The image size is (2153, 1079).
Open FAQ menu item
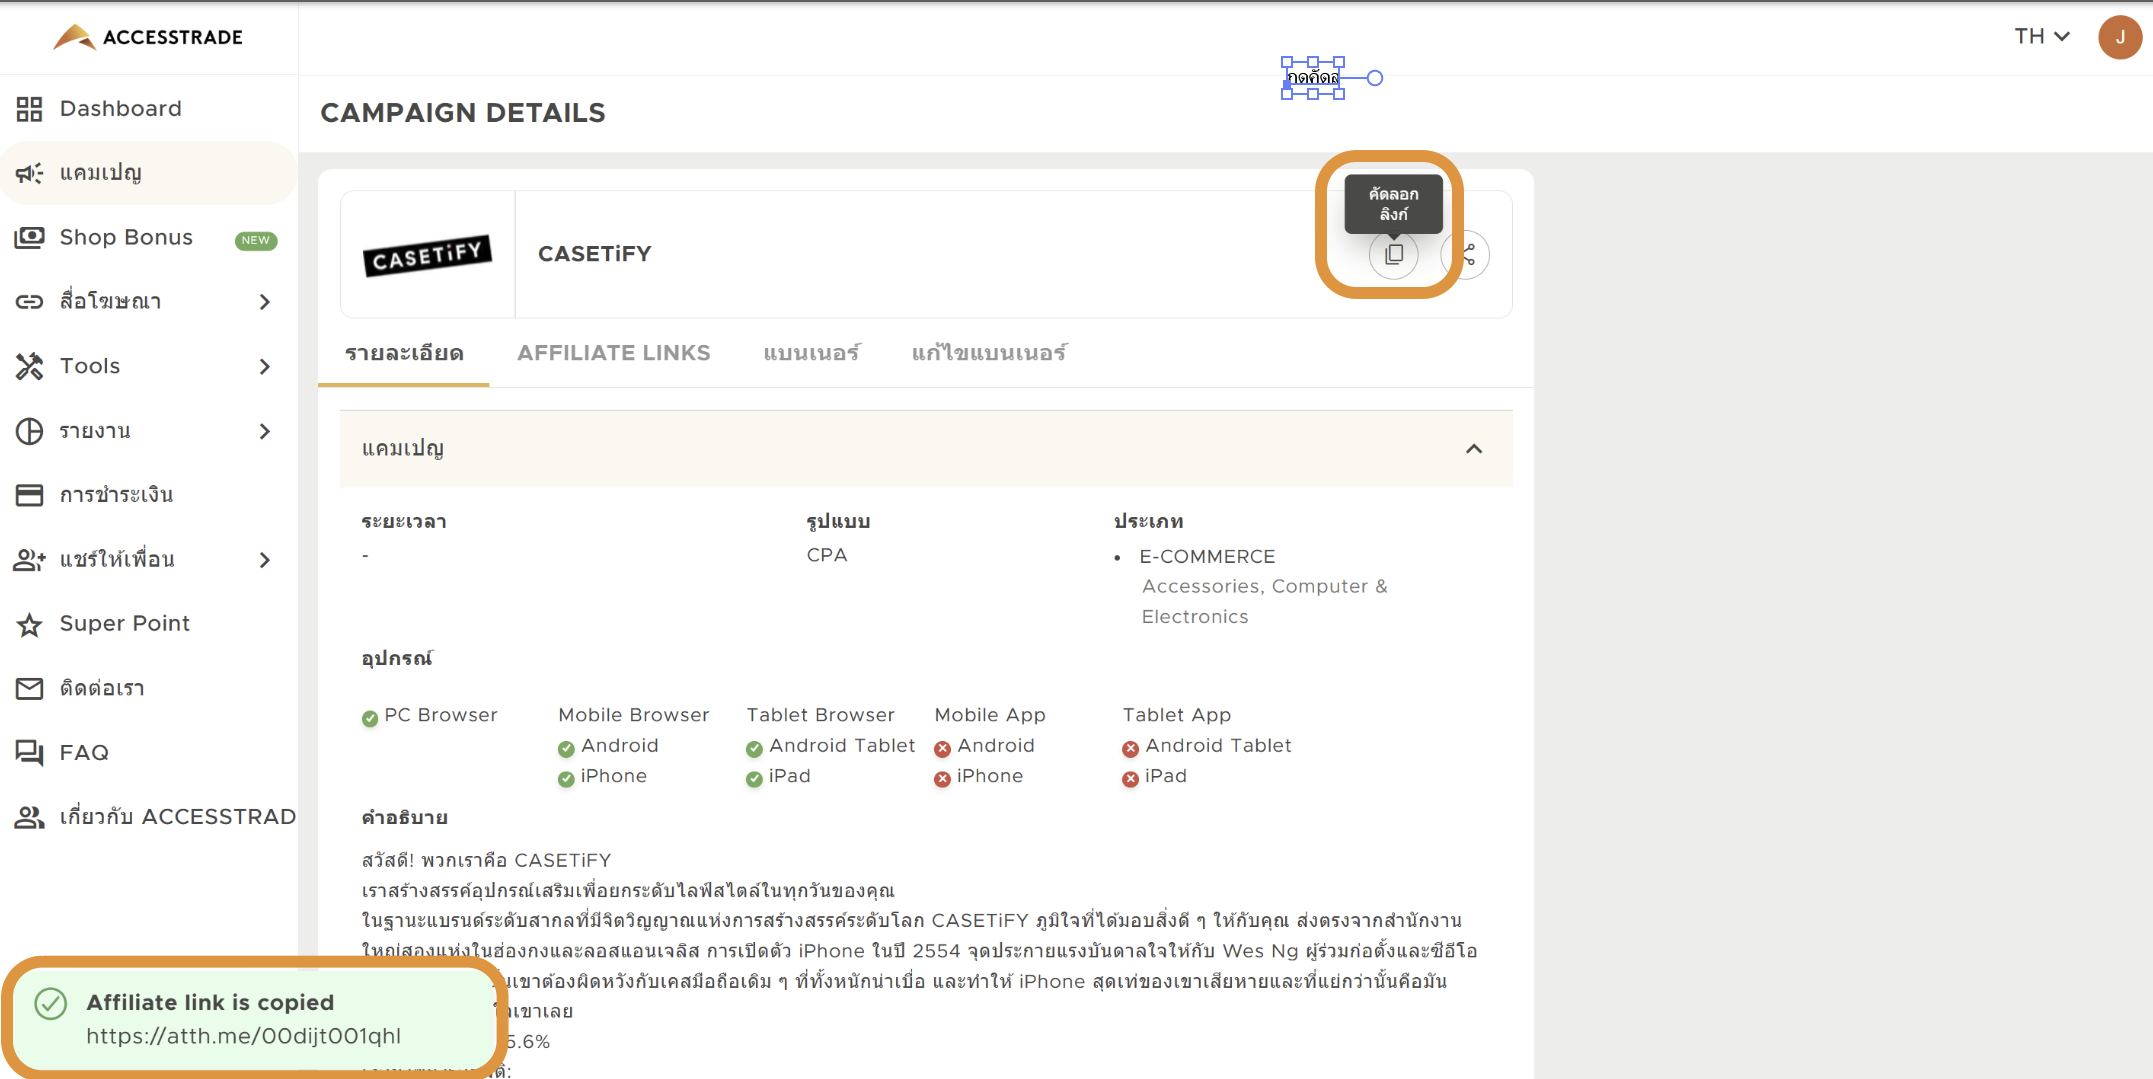[149, 753]
